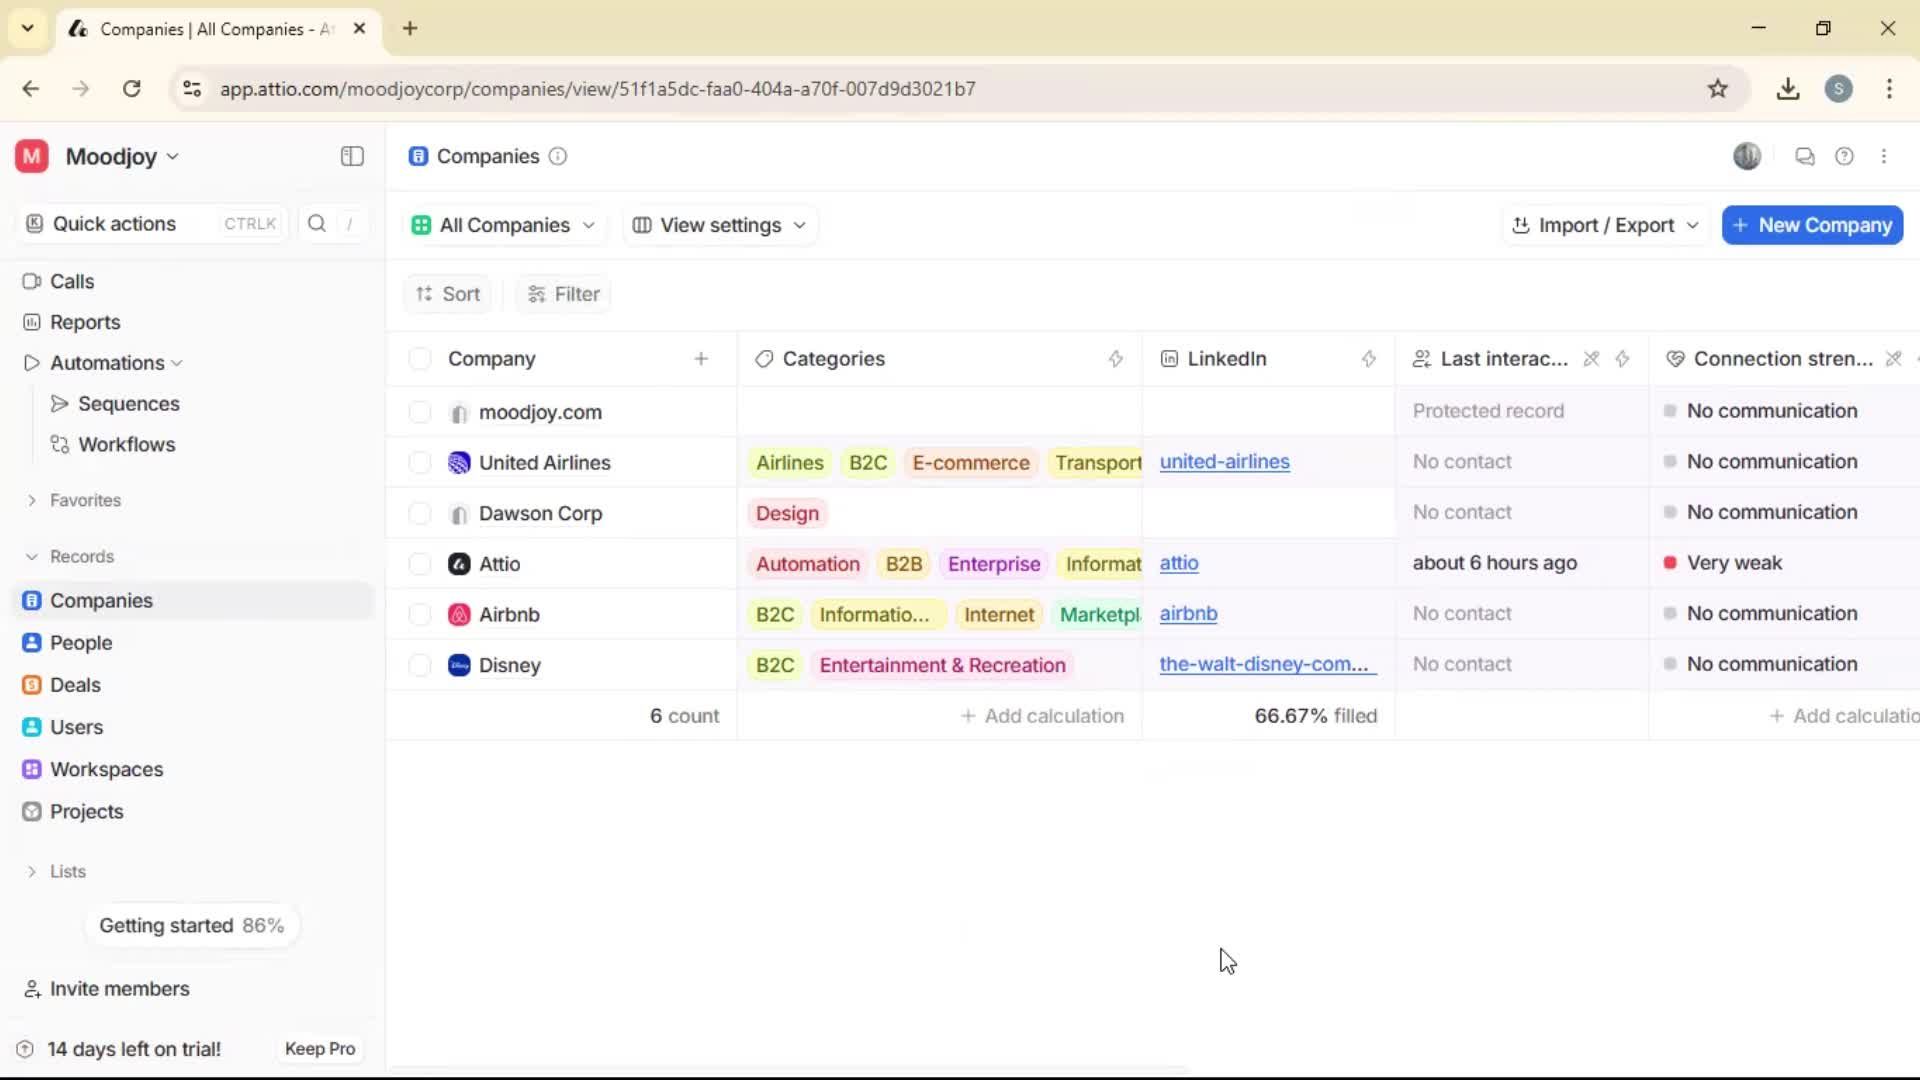Open the help menu with question mark icon
1920x1080 pixels.
1845,156
